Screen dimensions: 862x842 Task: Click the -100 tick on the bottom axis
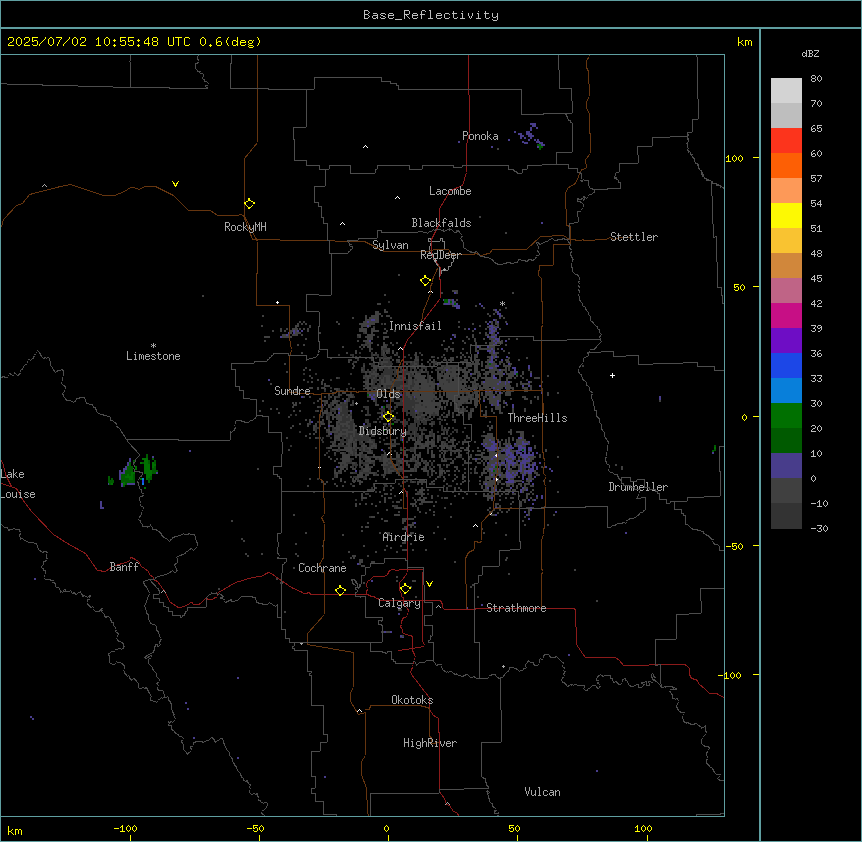pos(125,828)
